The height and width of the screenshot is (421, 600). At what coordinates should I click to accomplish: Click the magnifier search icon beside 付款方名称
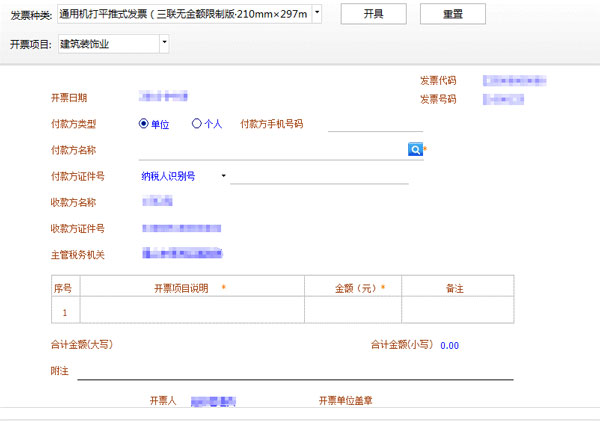point(414,149)
